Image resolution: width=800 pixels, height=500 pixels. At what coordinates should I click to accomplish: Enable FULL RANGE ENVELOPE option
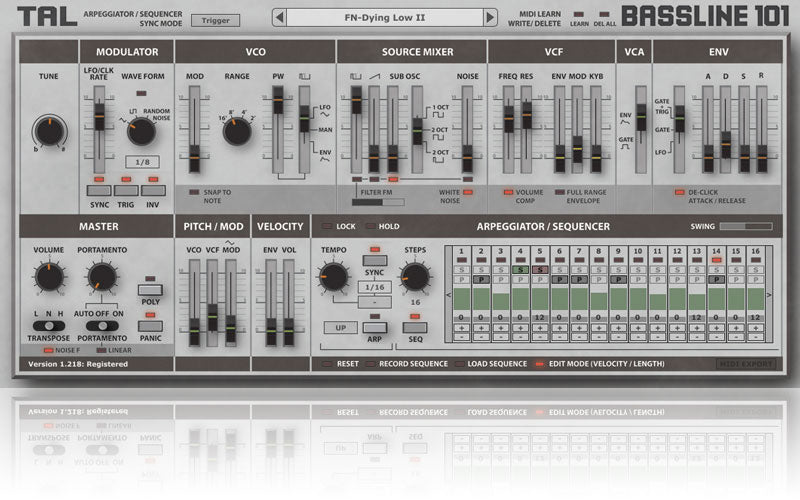tap(560, 192)
